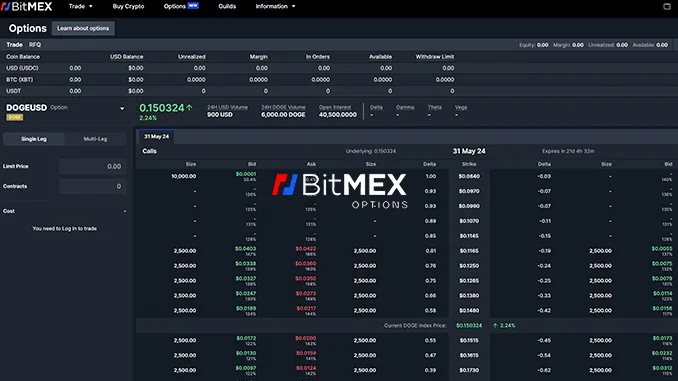Click call bid $0.0189 at strike $0.1480
This screenshot has width=678, height=381.
[x=246, y=308]
